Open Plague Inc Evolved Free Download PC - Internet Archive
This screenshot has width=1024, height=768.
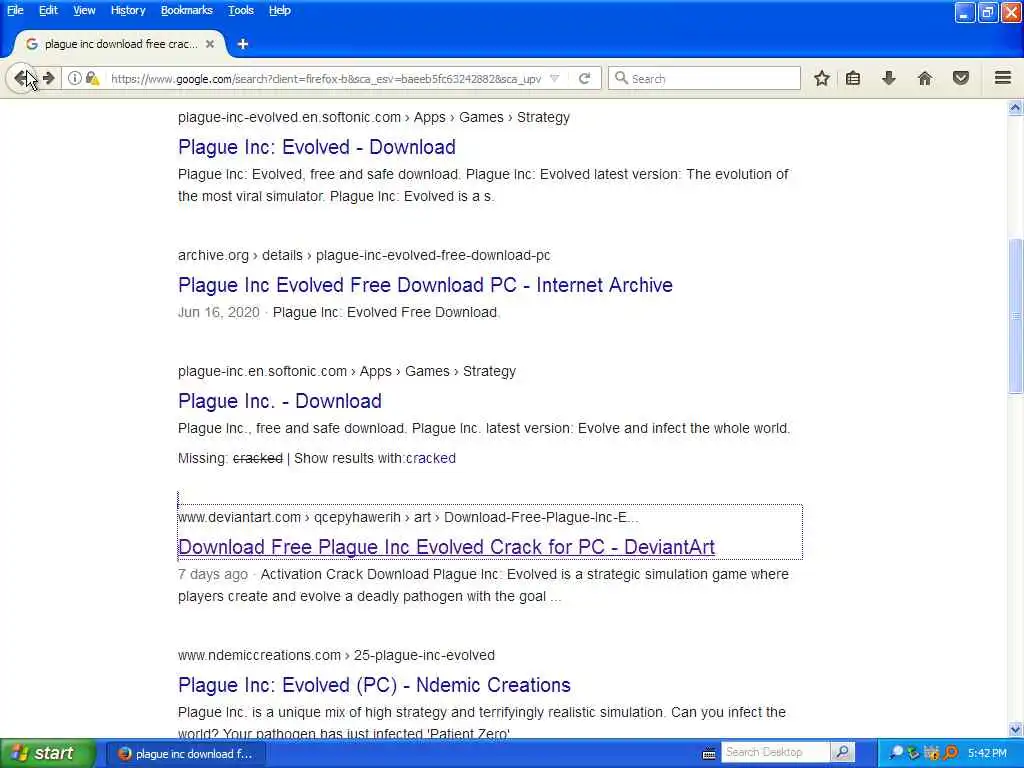coord(425,285)
